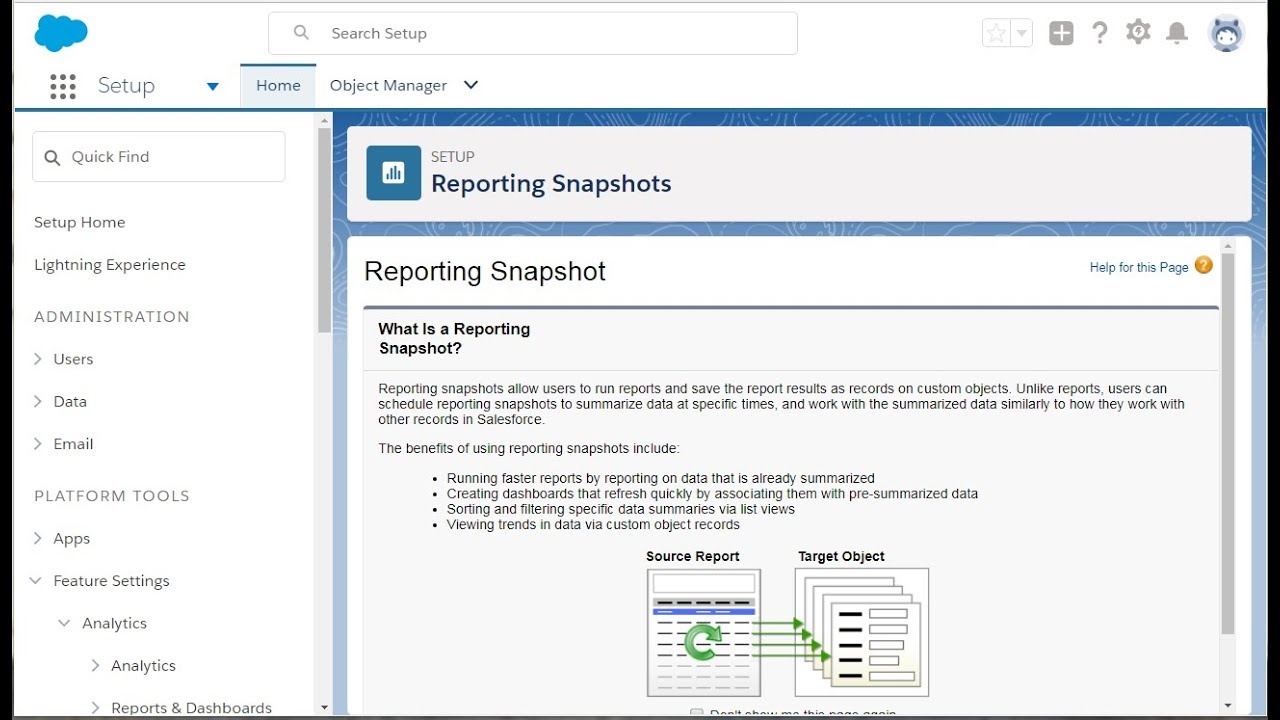
Task: Tick the Don't show me this page again checkbox
Action: (x=697, y=714)
